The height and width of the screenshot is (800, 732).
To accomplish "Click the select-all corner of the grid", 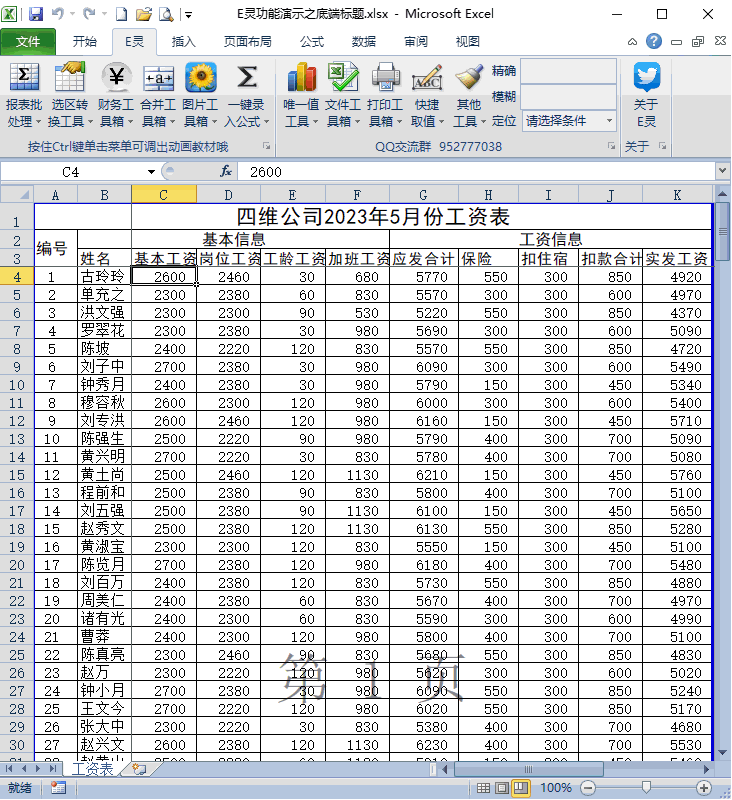I will coord(17,195).
